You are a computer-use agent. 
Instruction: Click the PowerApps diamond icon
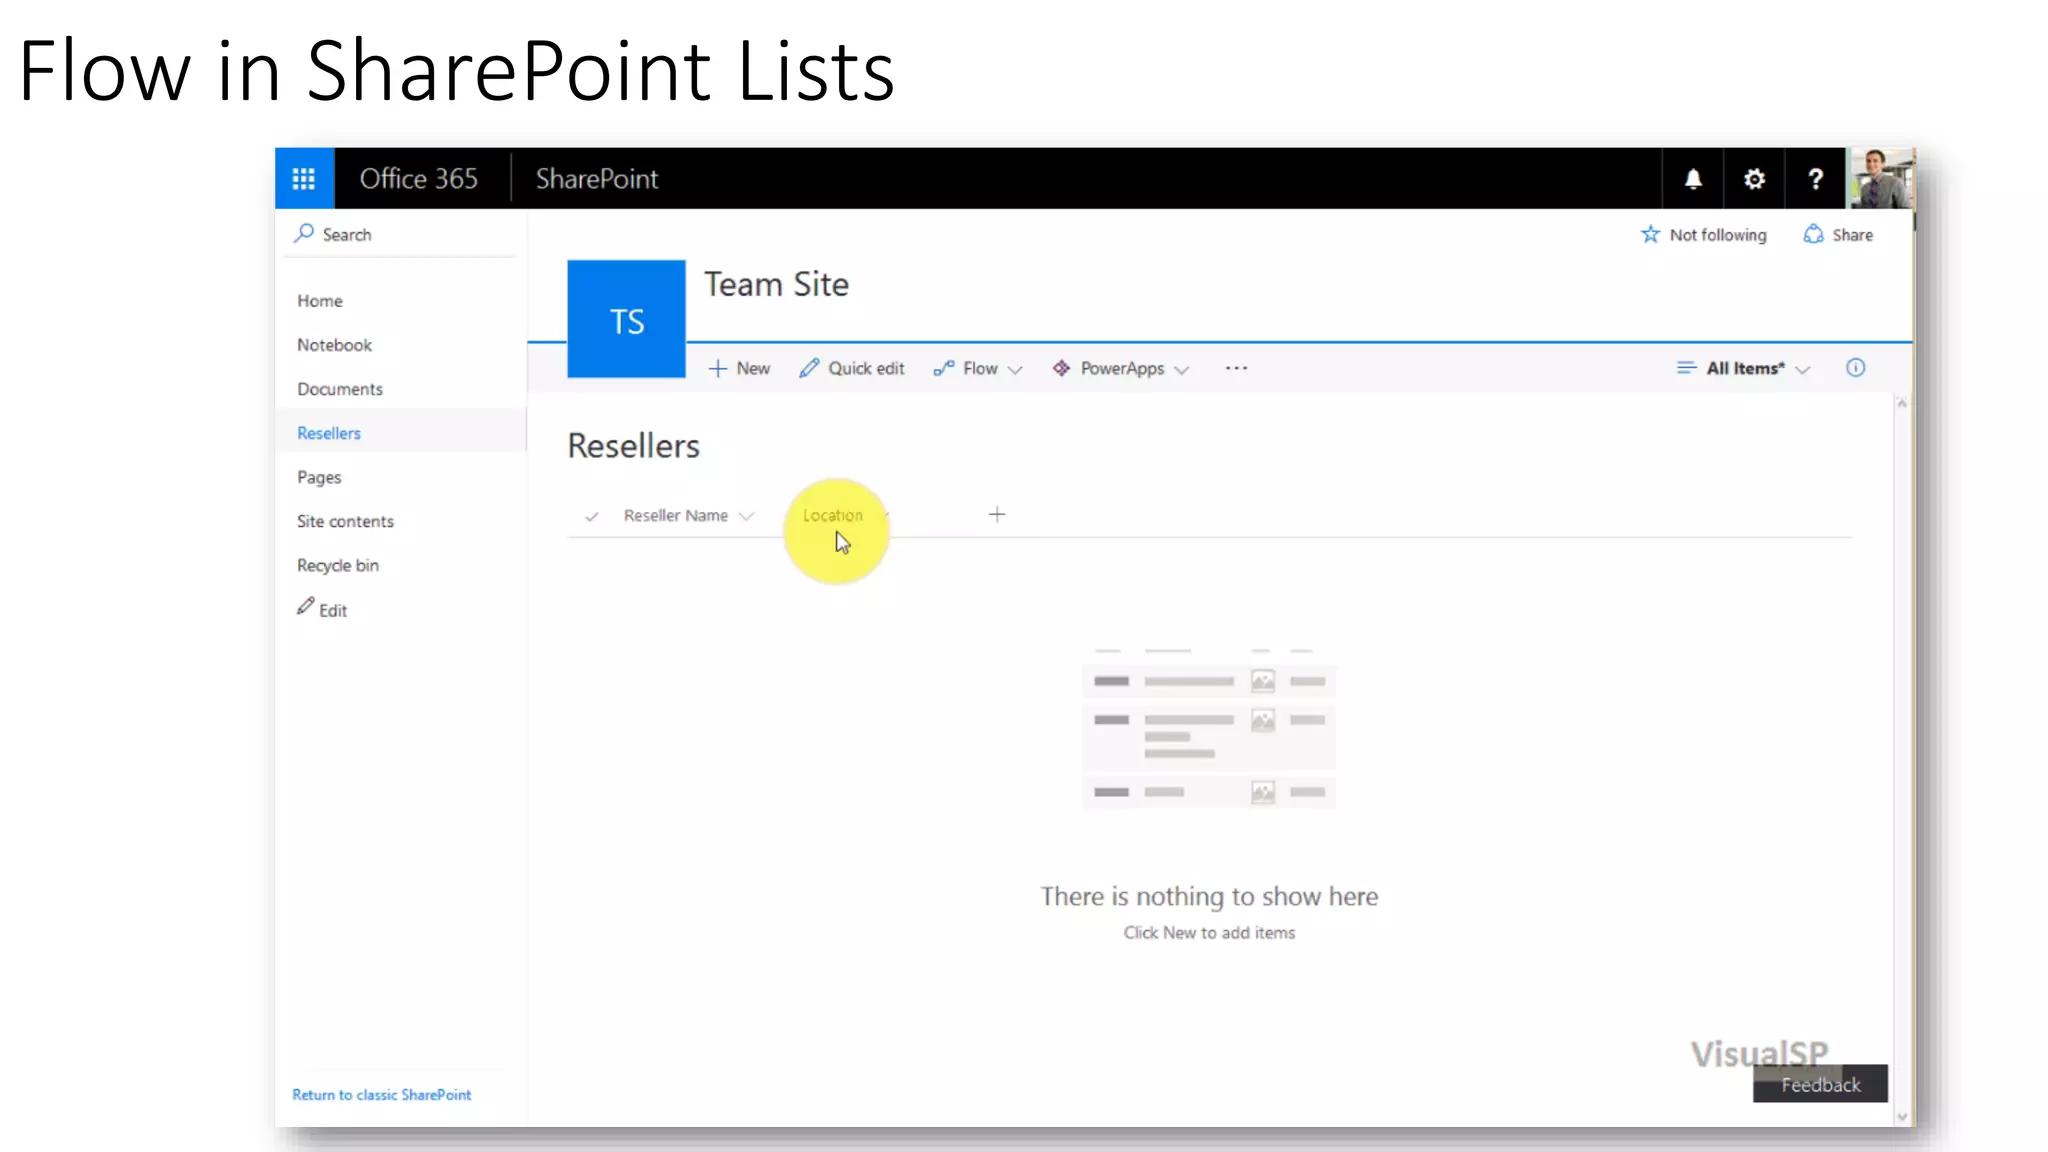[1061, 368]
